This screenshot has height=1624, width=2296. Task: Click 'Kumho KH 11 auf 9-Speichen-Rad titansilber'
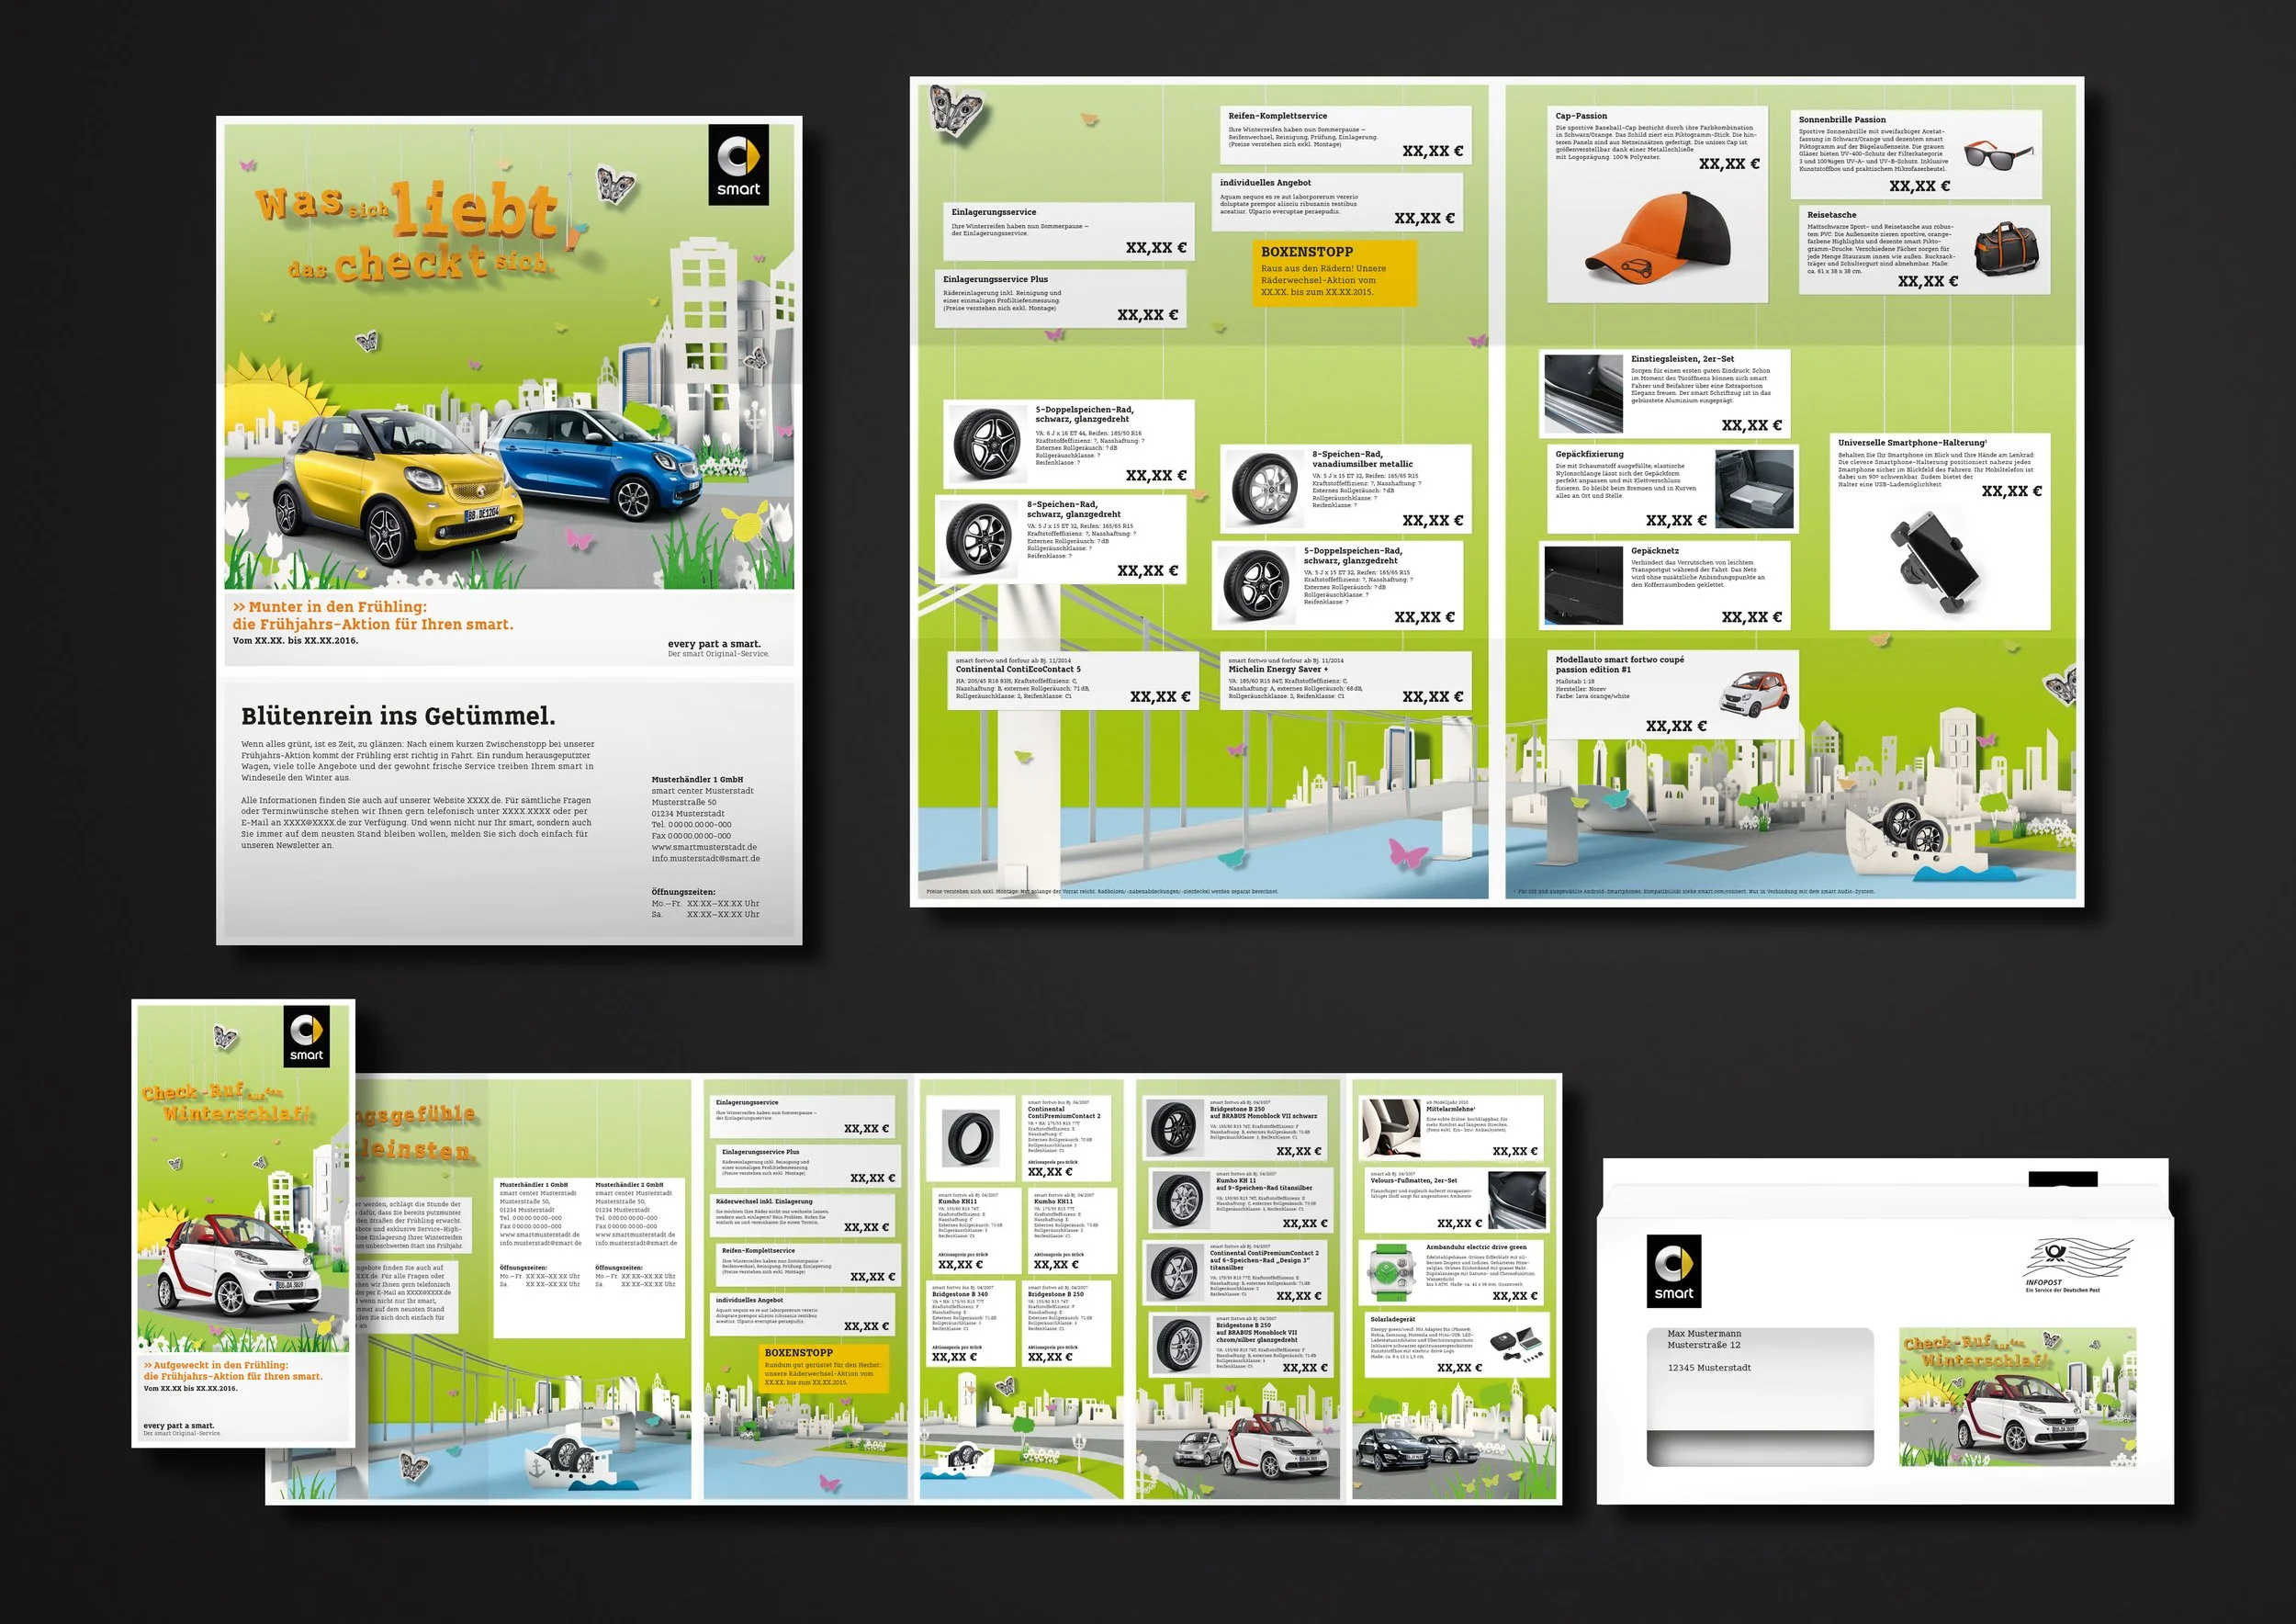point(1264,1184)
